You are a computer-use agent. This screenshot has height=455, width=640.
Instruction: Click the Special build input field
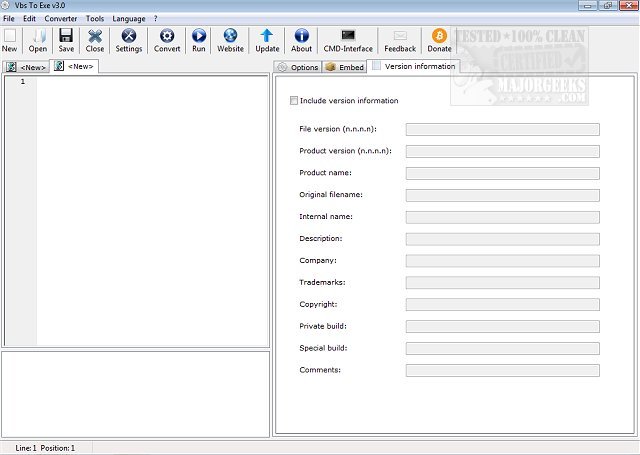tap(502, 348)
